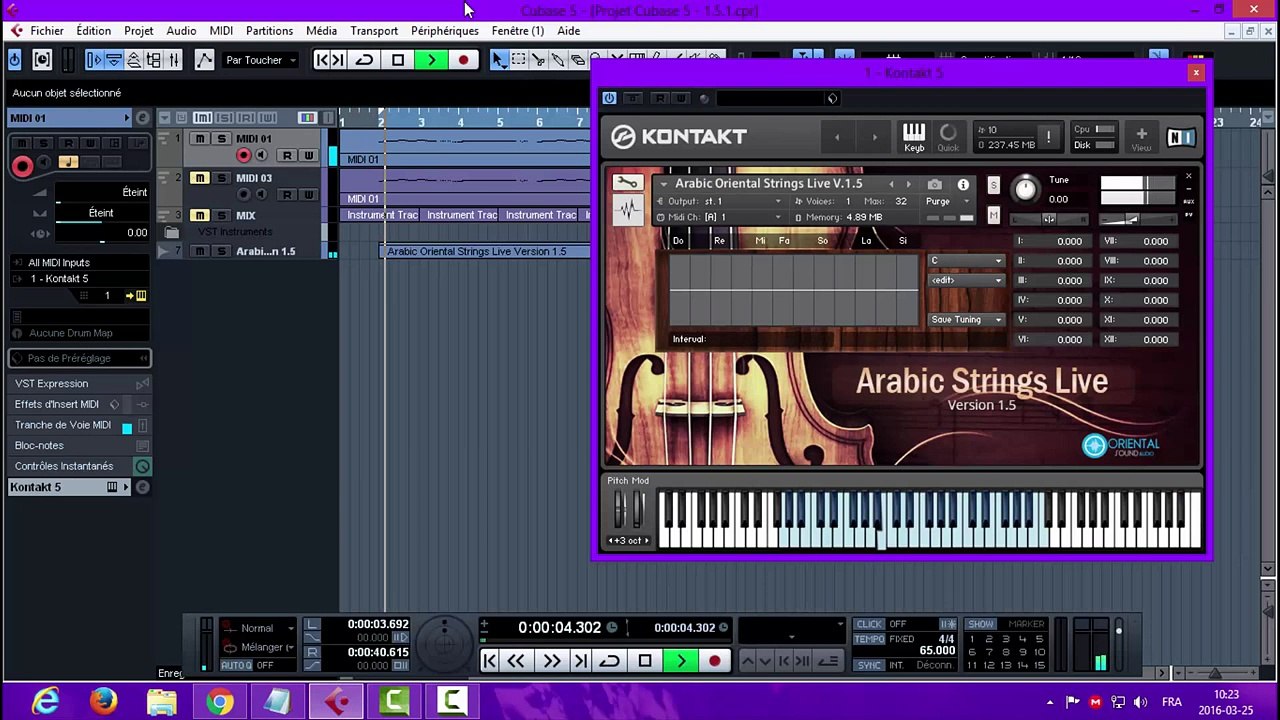Toggle mute on the MIX track
The image size is (1280, 720).
click(200, 215)
